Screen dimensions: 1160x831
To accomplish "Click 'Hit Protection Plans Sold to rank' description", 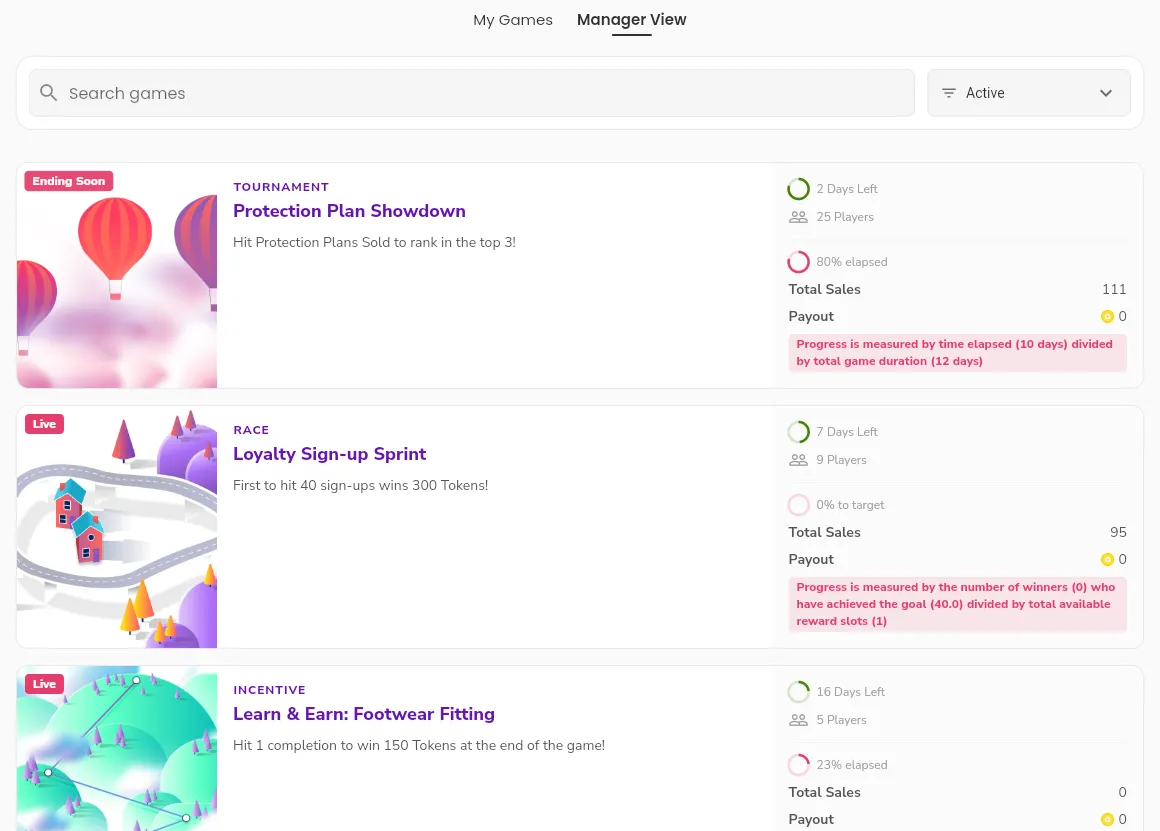I will click(x=374, y=242).
